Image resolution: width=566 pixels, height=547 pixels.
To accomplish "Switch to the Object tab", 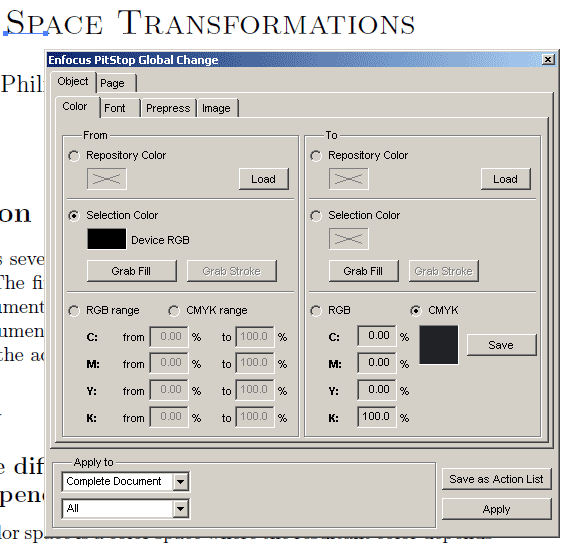I will (73, 82).
